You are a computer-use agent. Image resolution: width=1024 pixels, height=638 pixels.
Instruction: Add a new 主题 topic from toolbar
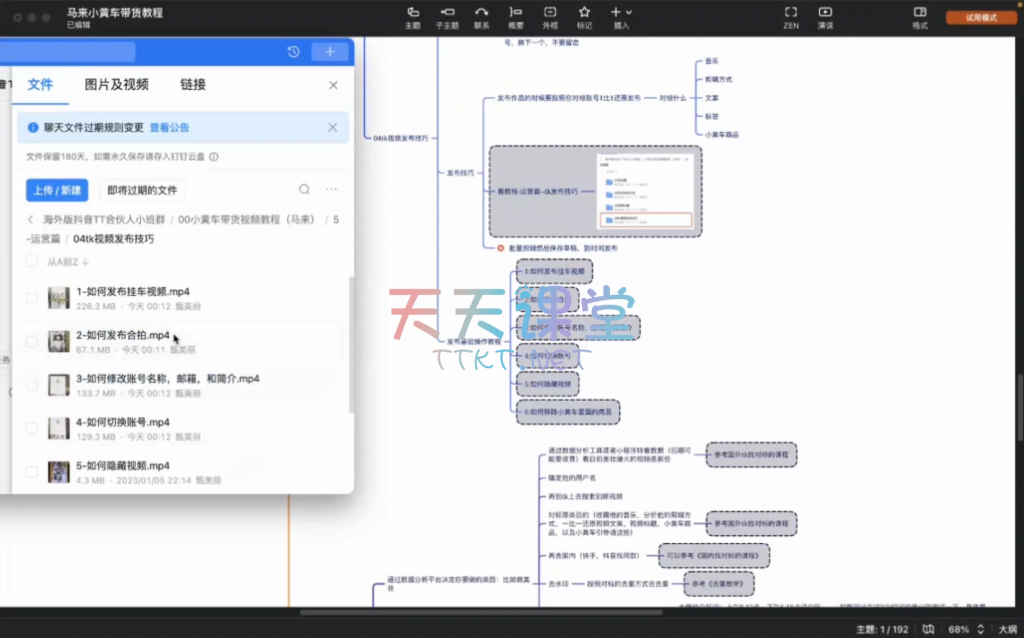(413, 16)
